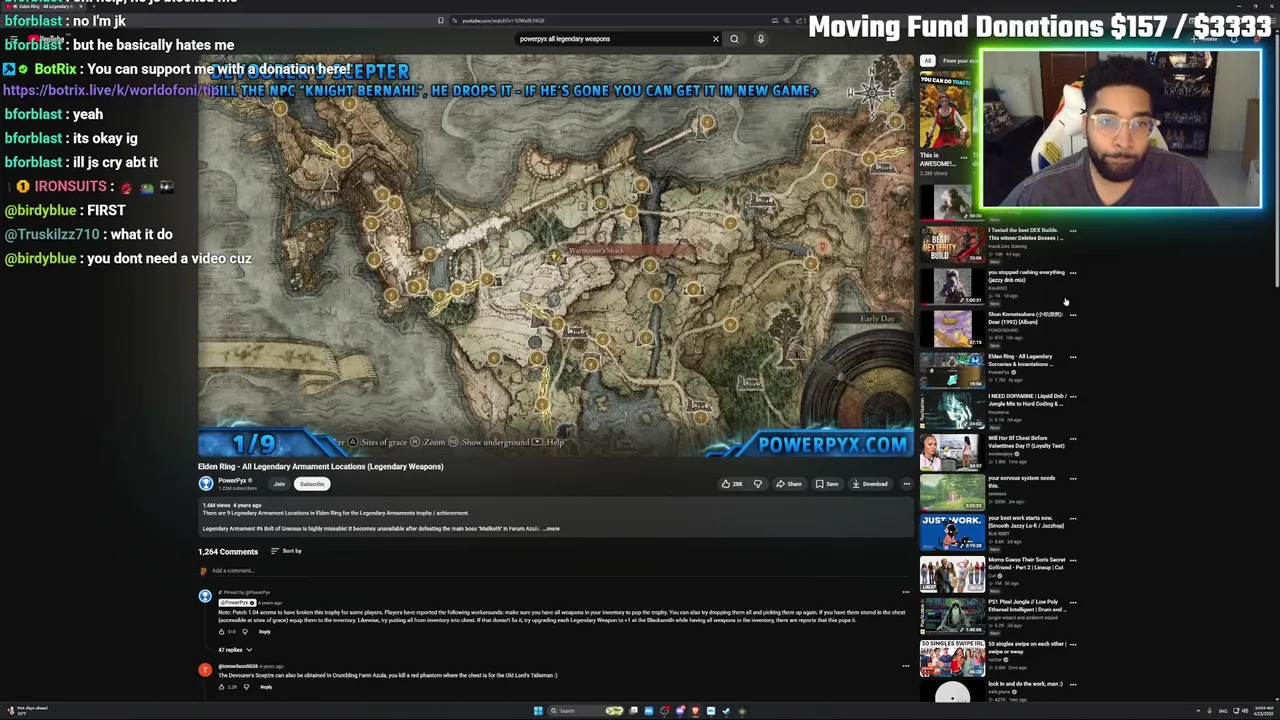This screenshot has width=1280, height=720.
Task: Click the '1,264 Comments' heading
Action: tap(228, 552)
